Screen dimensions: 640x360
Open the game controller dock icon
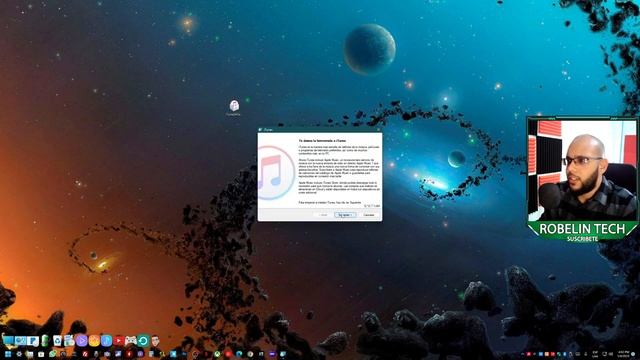pyautogui.click(x=131, y=340)
